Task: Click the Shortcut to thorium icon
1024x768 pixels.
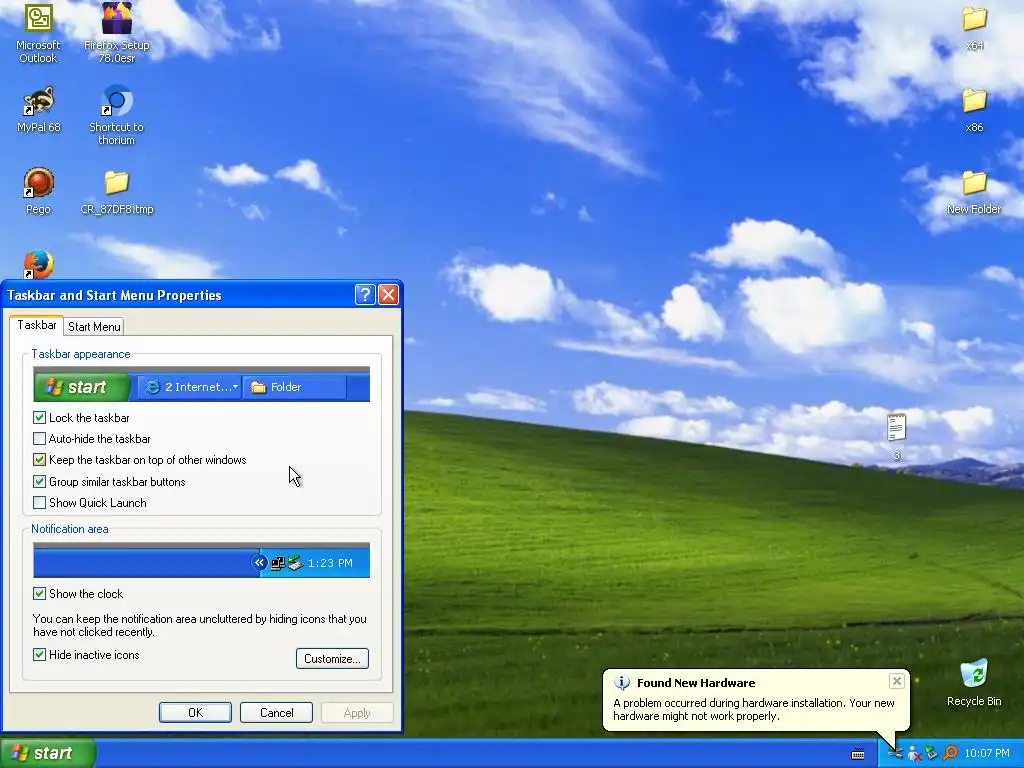Action: pos(116,115)
